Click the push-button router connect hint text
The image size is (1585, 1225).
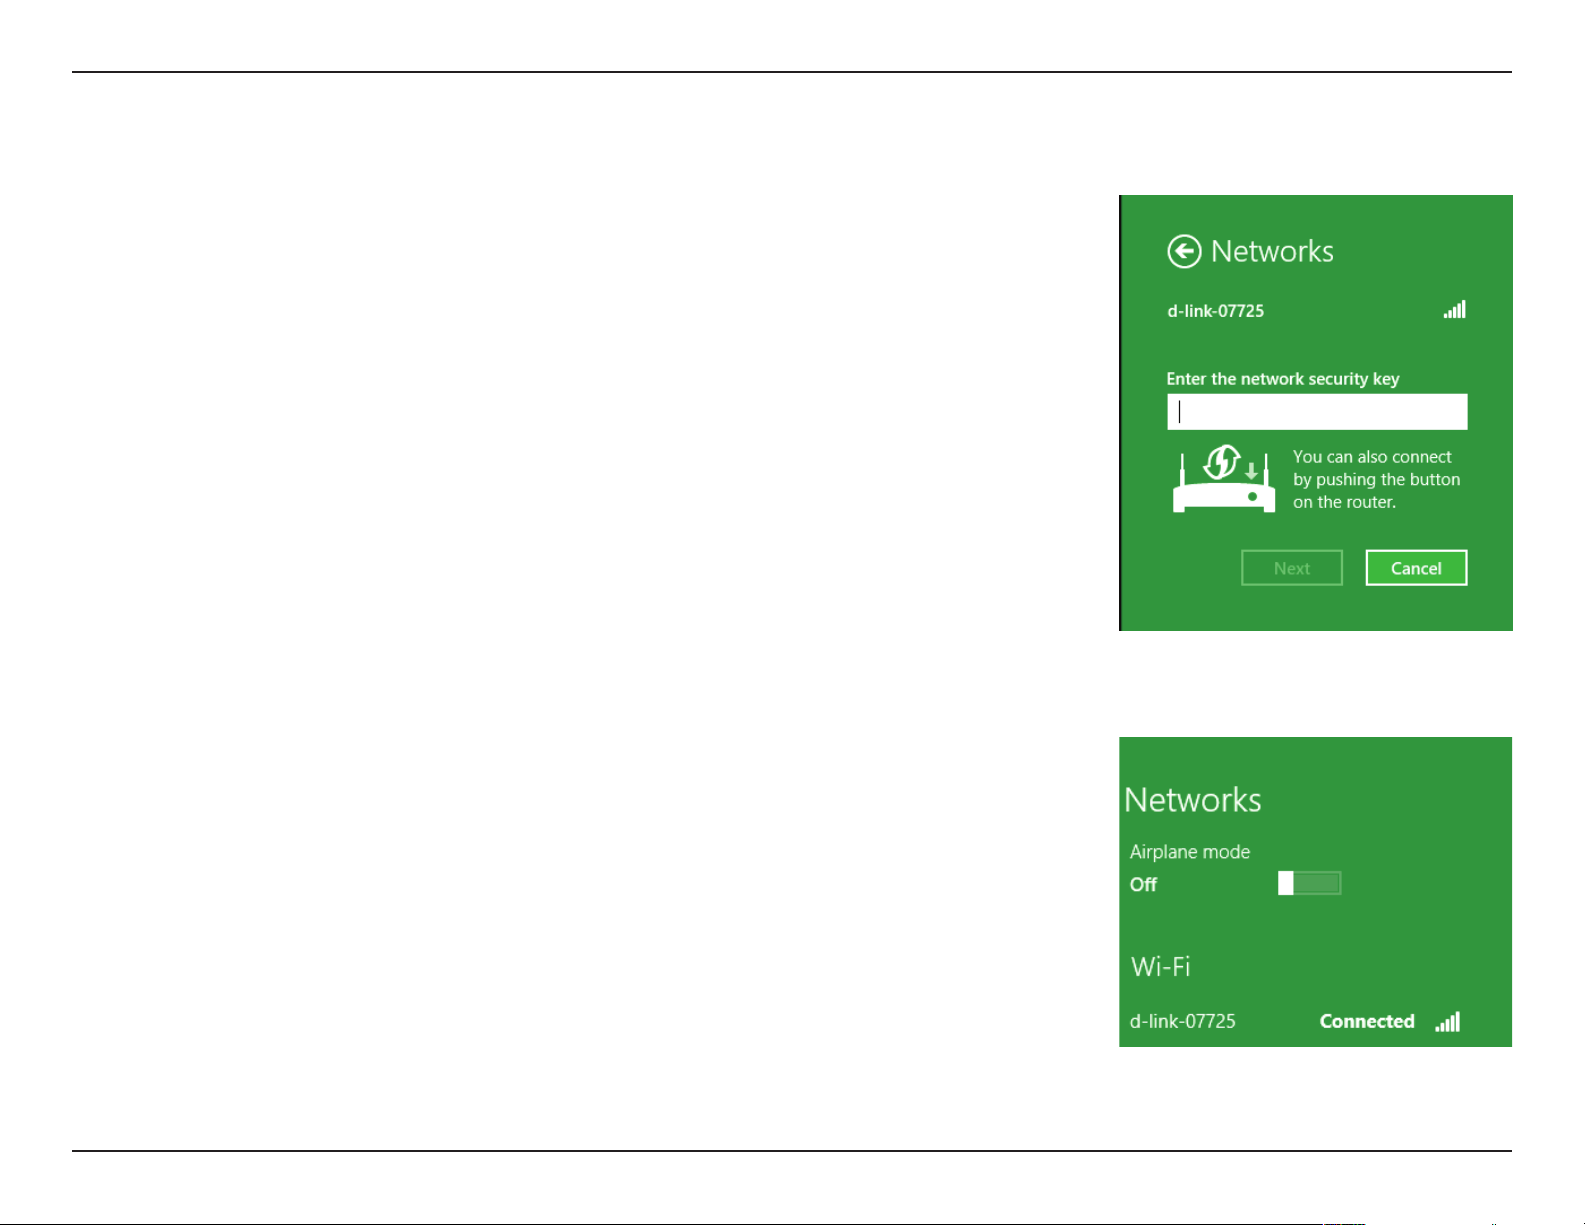click(1377, 480)
